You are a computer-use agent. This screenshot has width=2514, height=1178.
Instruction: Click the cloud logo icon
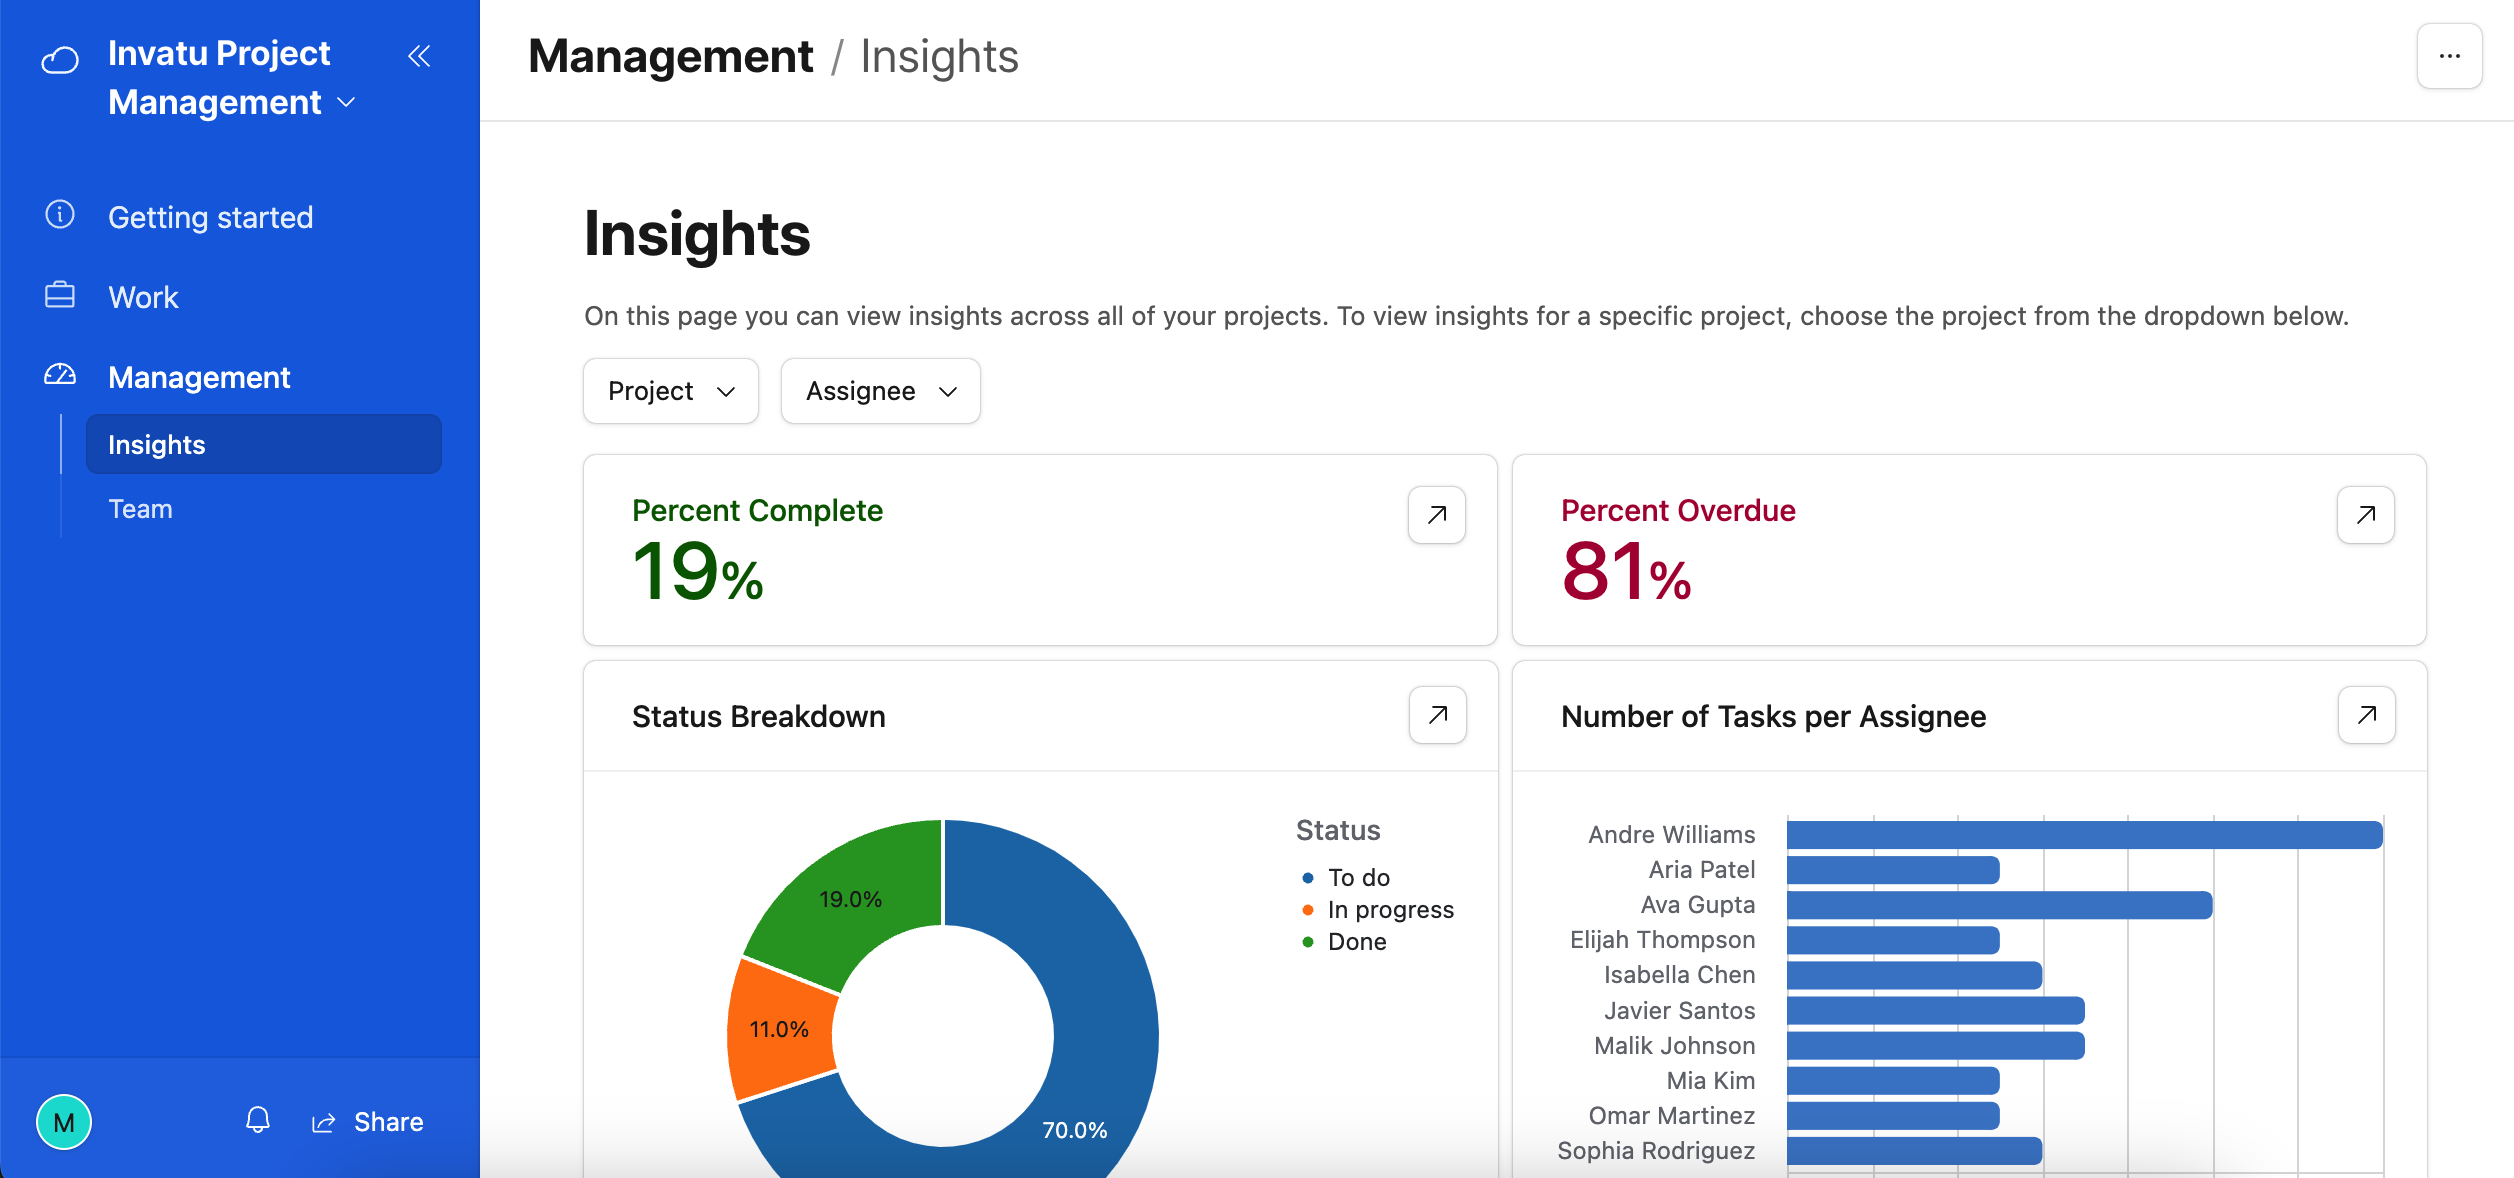60,60
